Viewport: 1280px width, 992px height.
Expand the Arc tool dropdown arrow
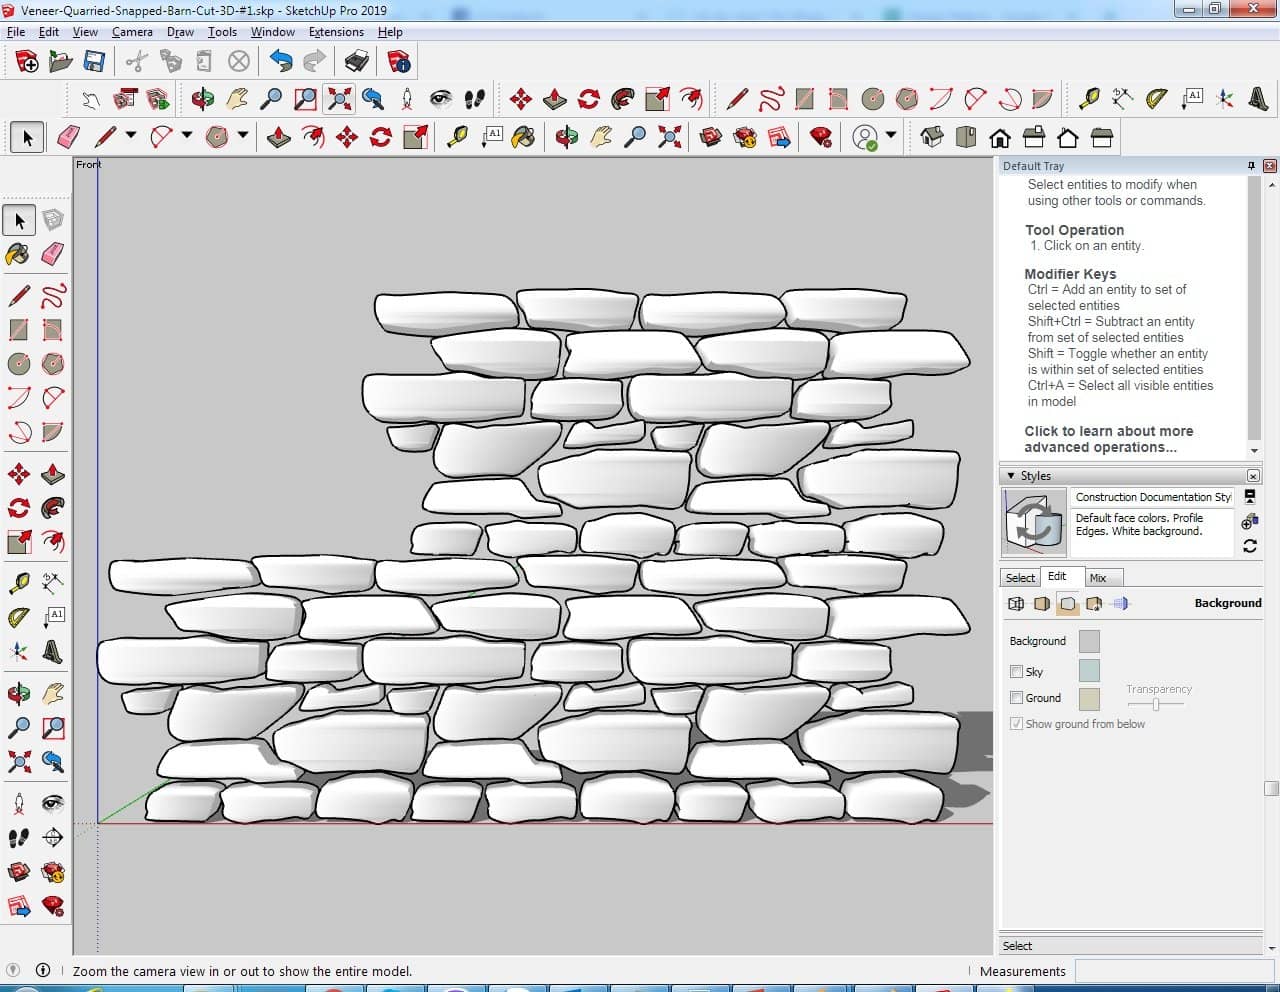[186, 136]
